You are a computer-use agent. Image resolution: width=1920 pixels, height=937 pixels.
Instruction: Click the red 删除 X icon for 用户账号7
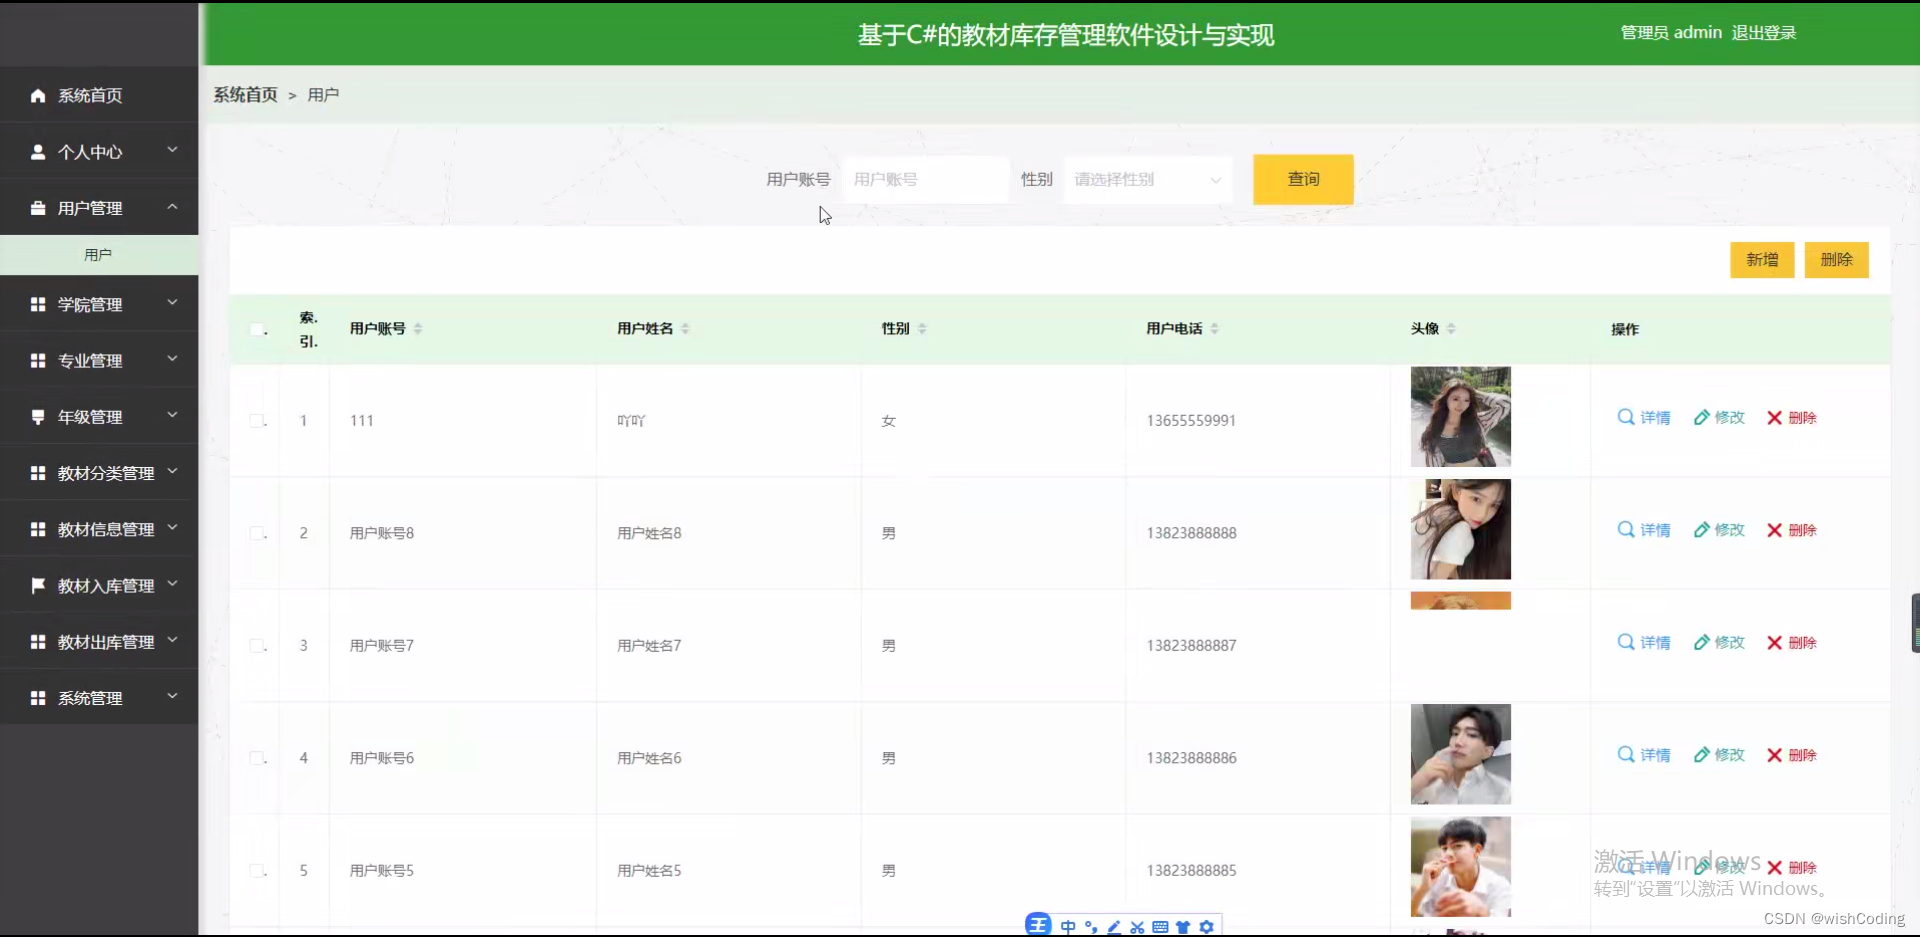(1775, 643)
